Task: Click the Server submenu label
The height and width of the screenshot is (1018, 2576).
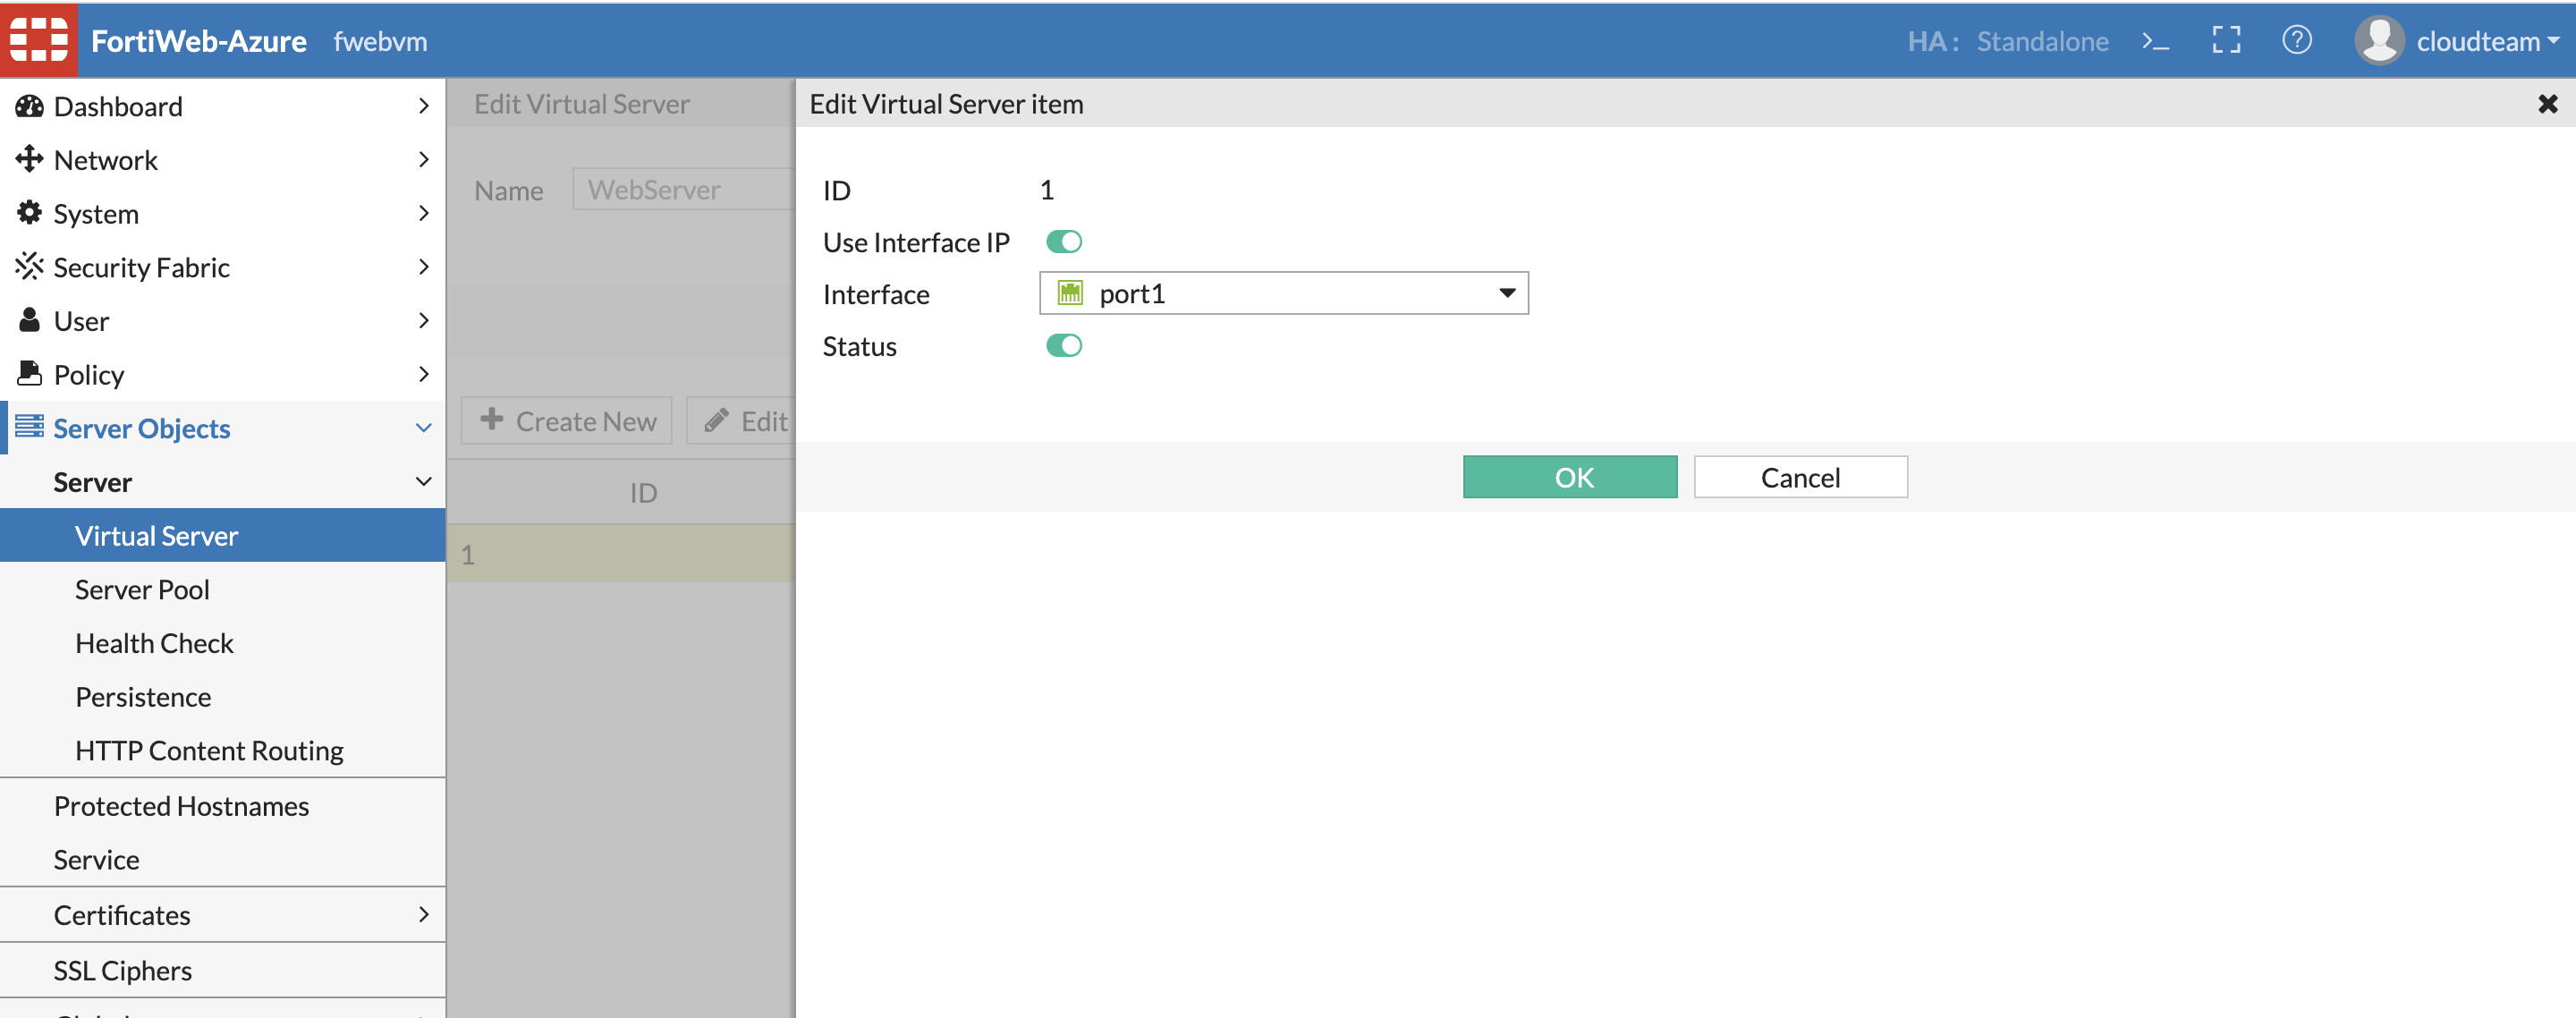Action: click(x=92, y=482)
